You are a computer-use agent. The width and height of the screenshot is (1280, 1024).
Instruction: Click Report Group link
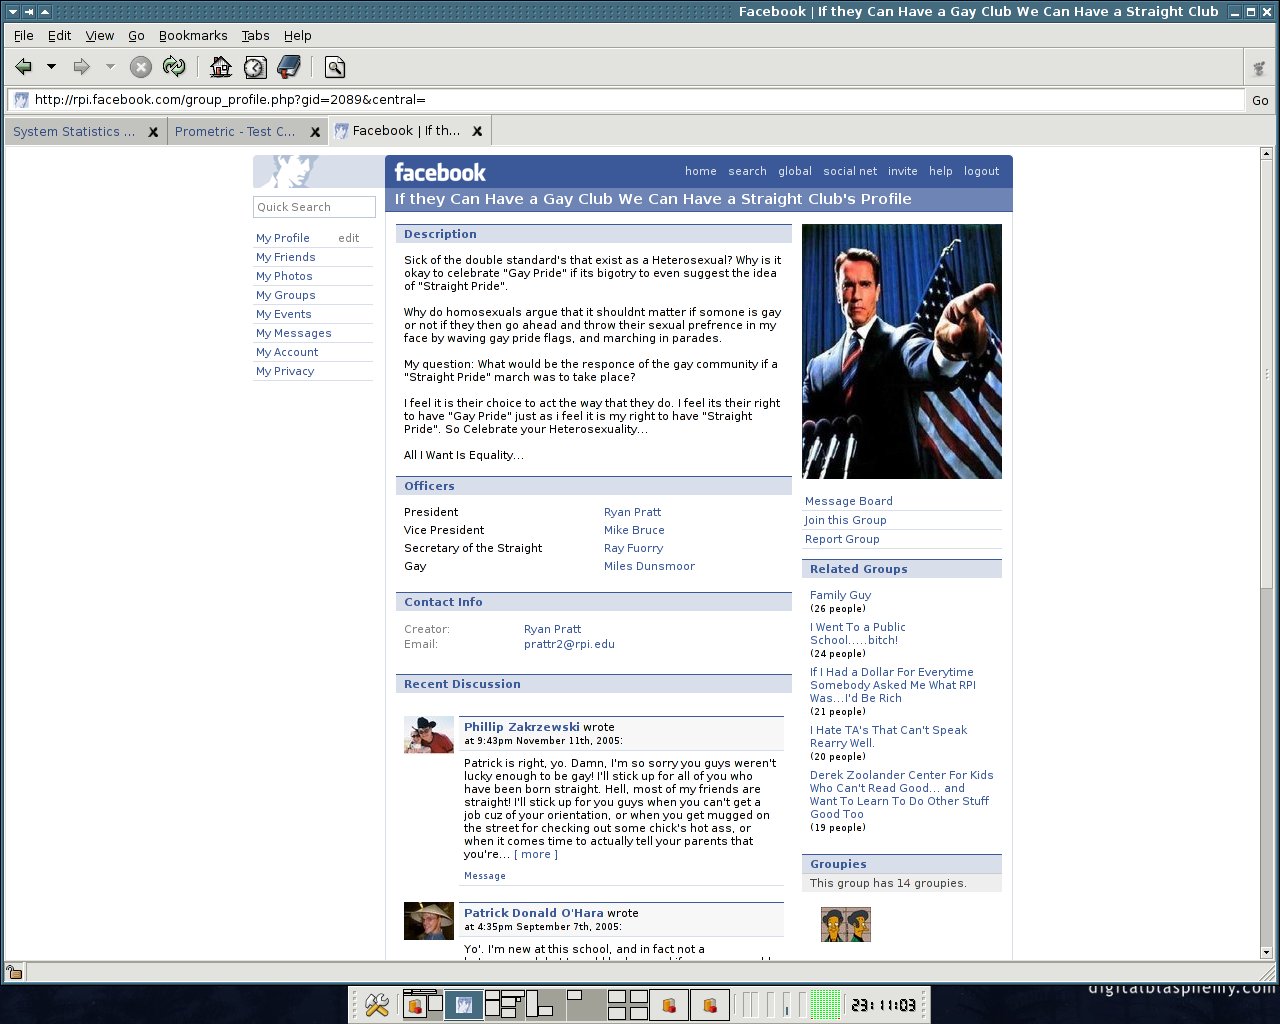point(842,539)
